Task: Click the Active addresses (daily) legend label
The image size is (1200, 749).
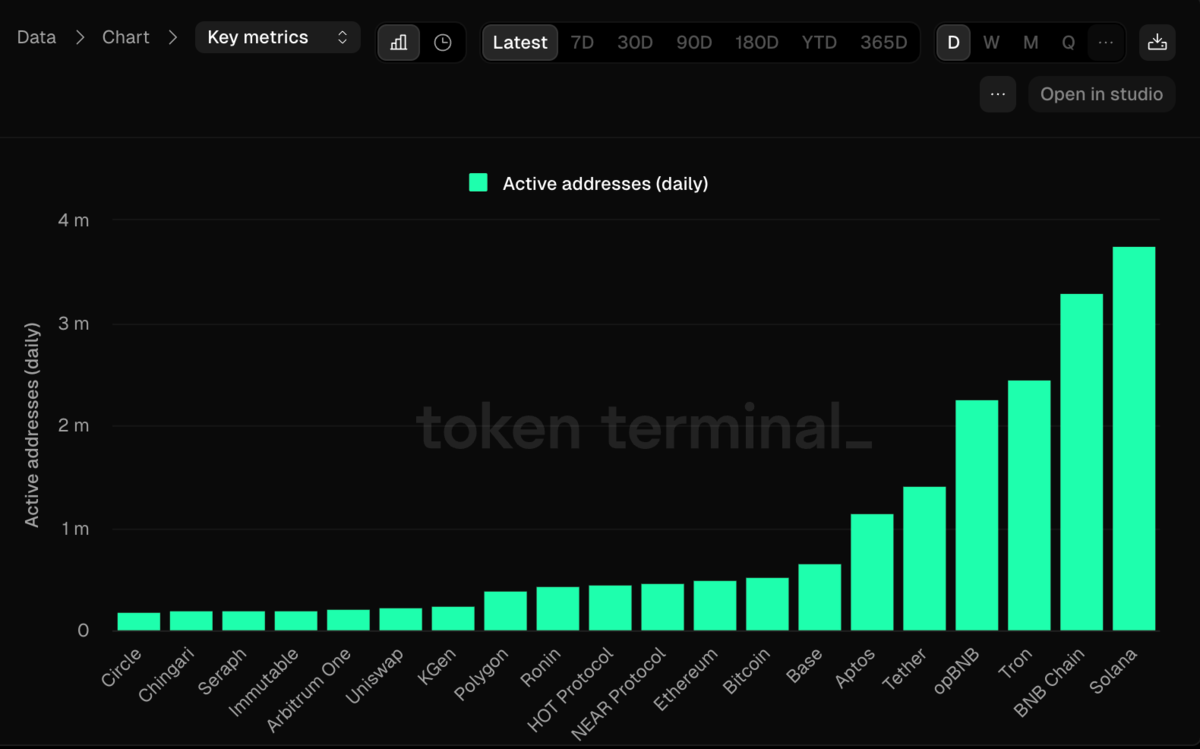Action: 605,183
